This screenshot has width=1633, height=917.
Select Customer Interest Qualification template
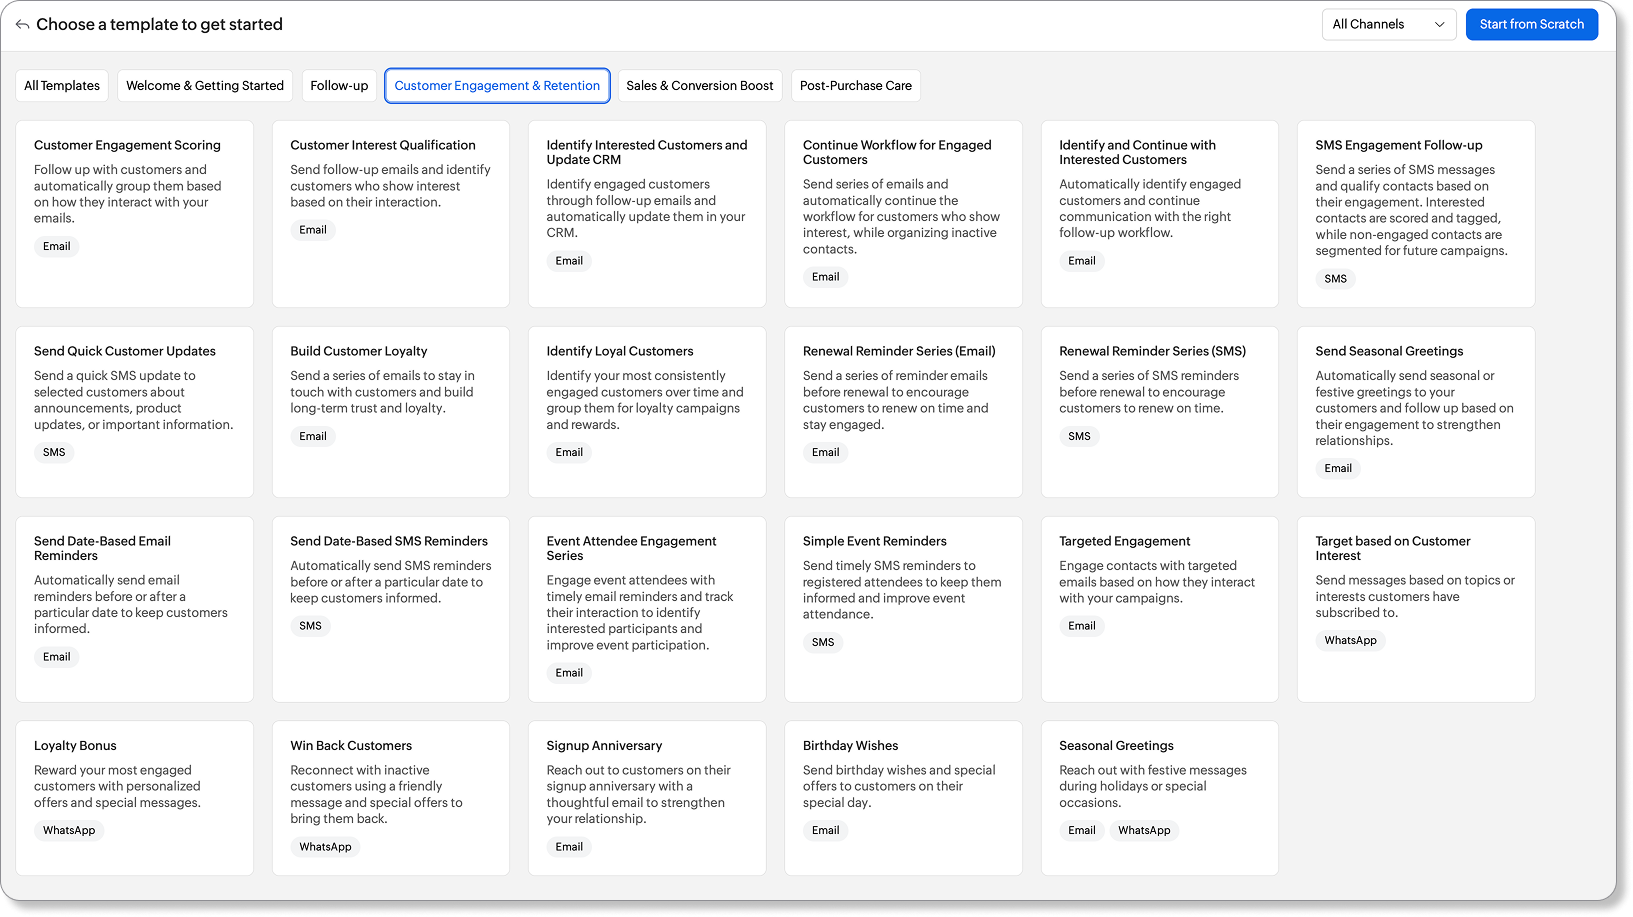tap(390, 214)
